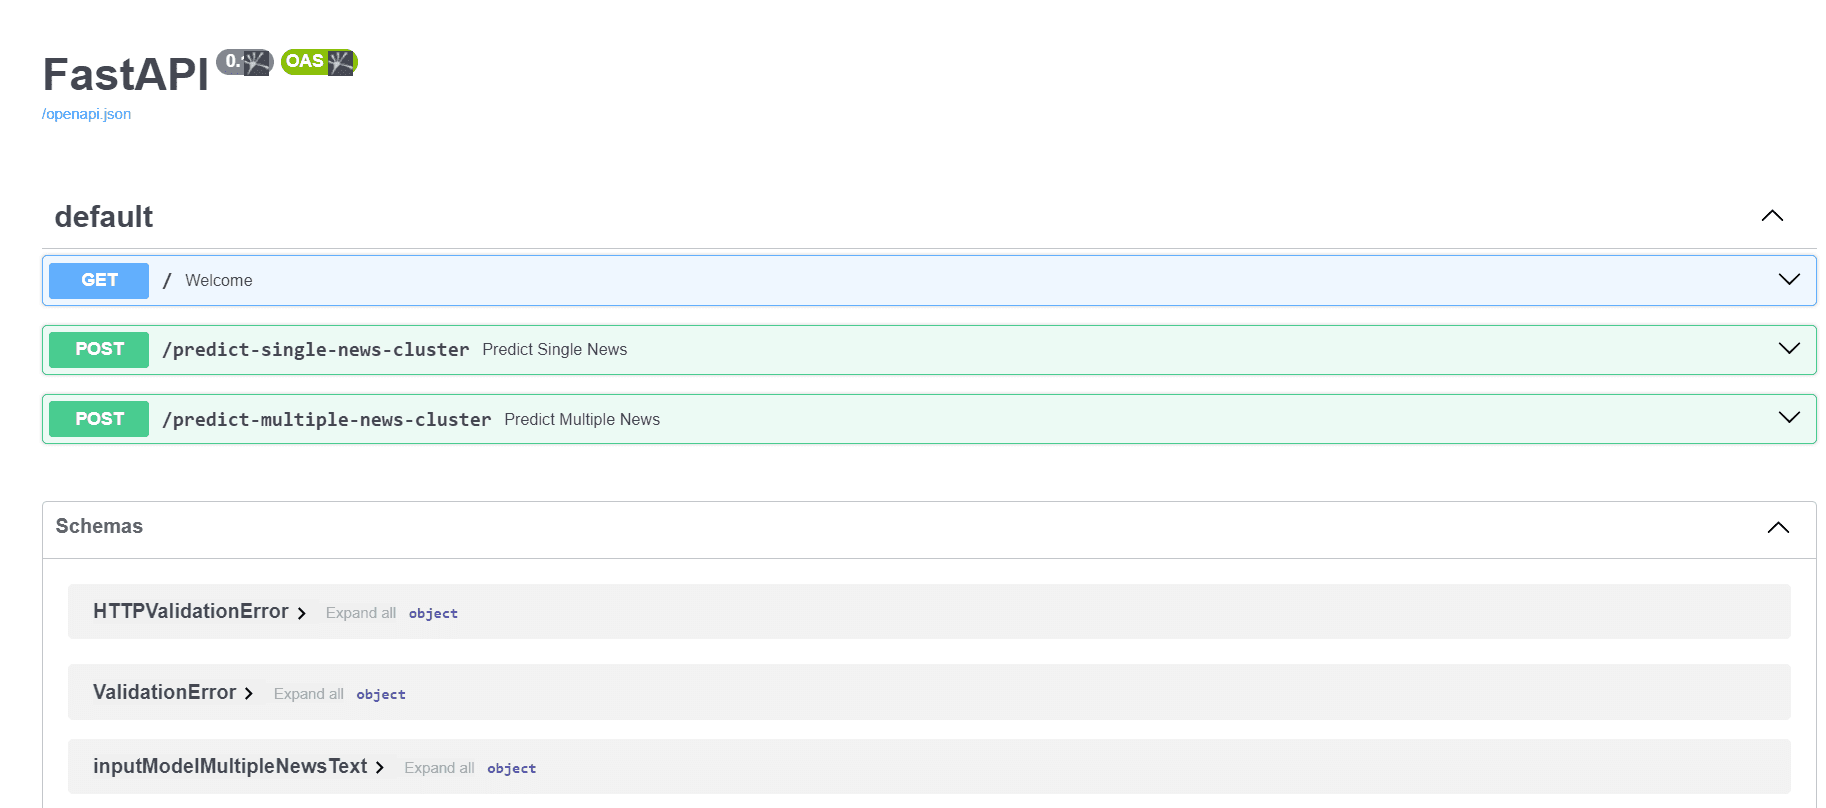The height and width of the screenshot is (808, 1826).
Task: Click object type label of inputModelMultipleNewsText
Action: 512,769
